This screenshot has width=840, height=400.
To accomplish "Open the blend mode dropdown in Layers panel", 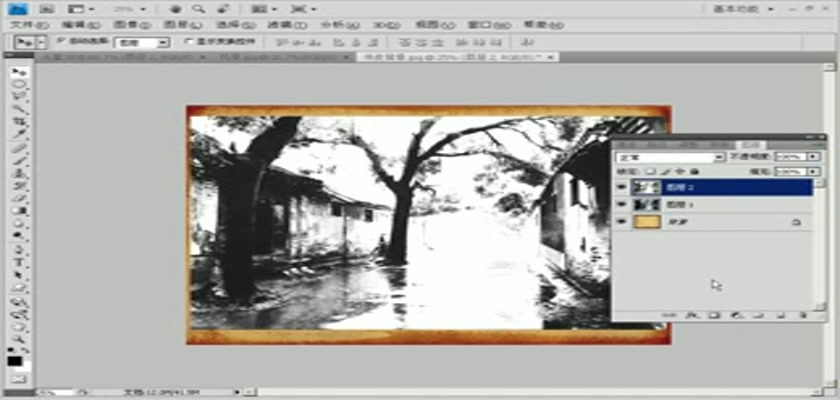I will tap(670, 157).
